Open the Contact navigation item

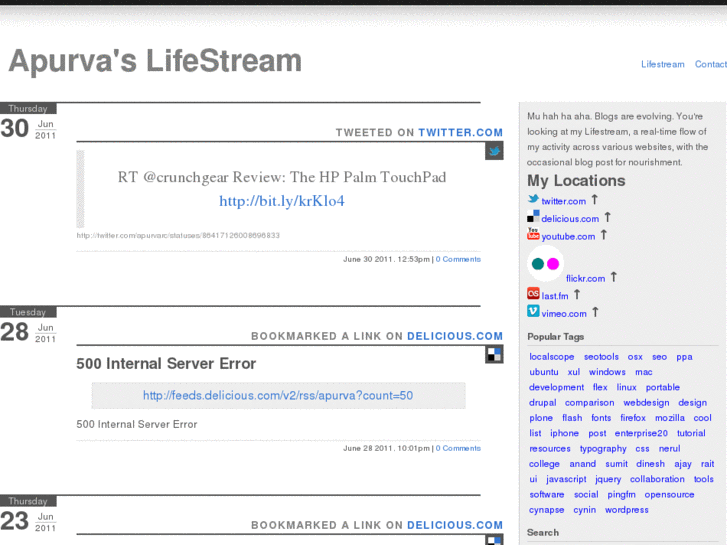pyautogui.click(x=710, y=64)
